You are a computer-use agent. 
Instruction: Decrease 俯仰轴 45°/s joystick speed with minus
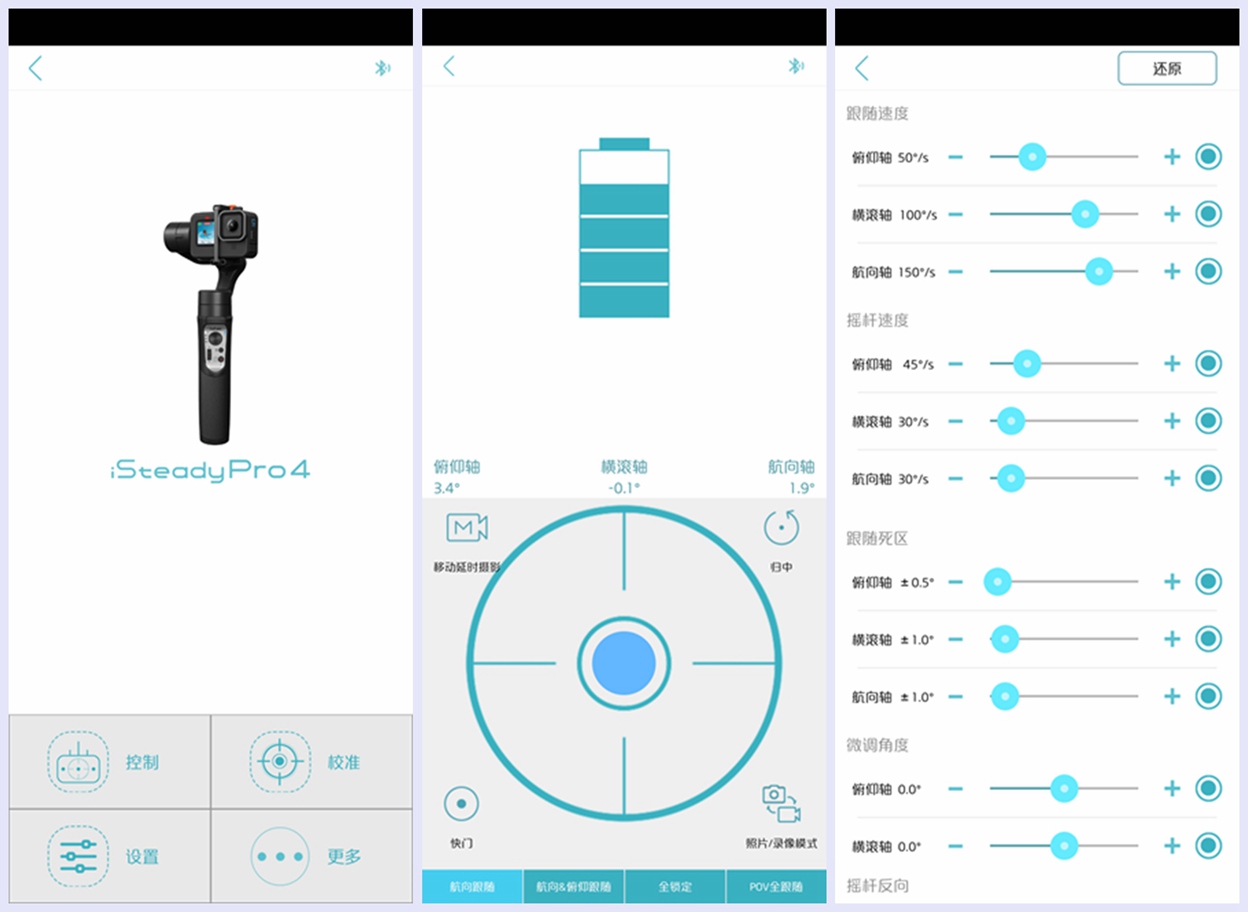pyautogui.click(x=956, y=364)
